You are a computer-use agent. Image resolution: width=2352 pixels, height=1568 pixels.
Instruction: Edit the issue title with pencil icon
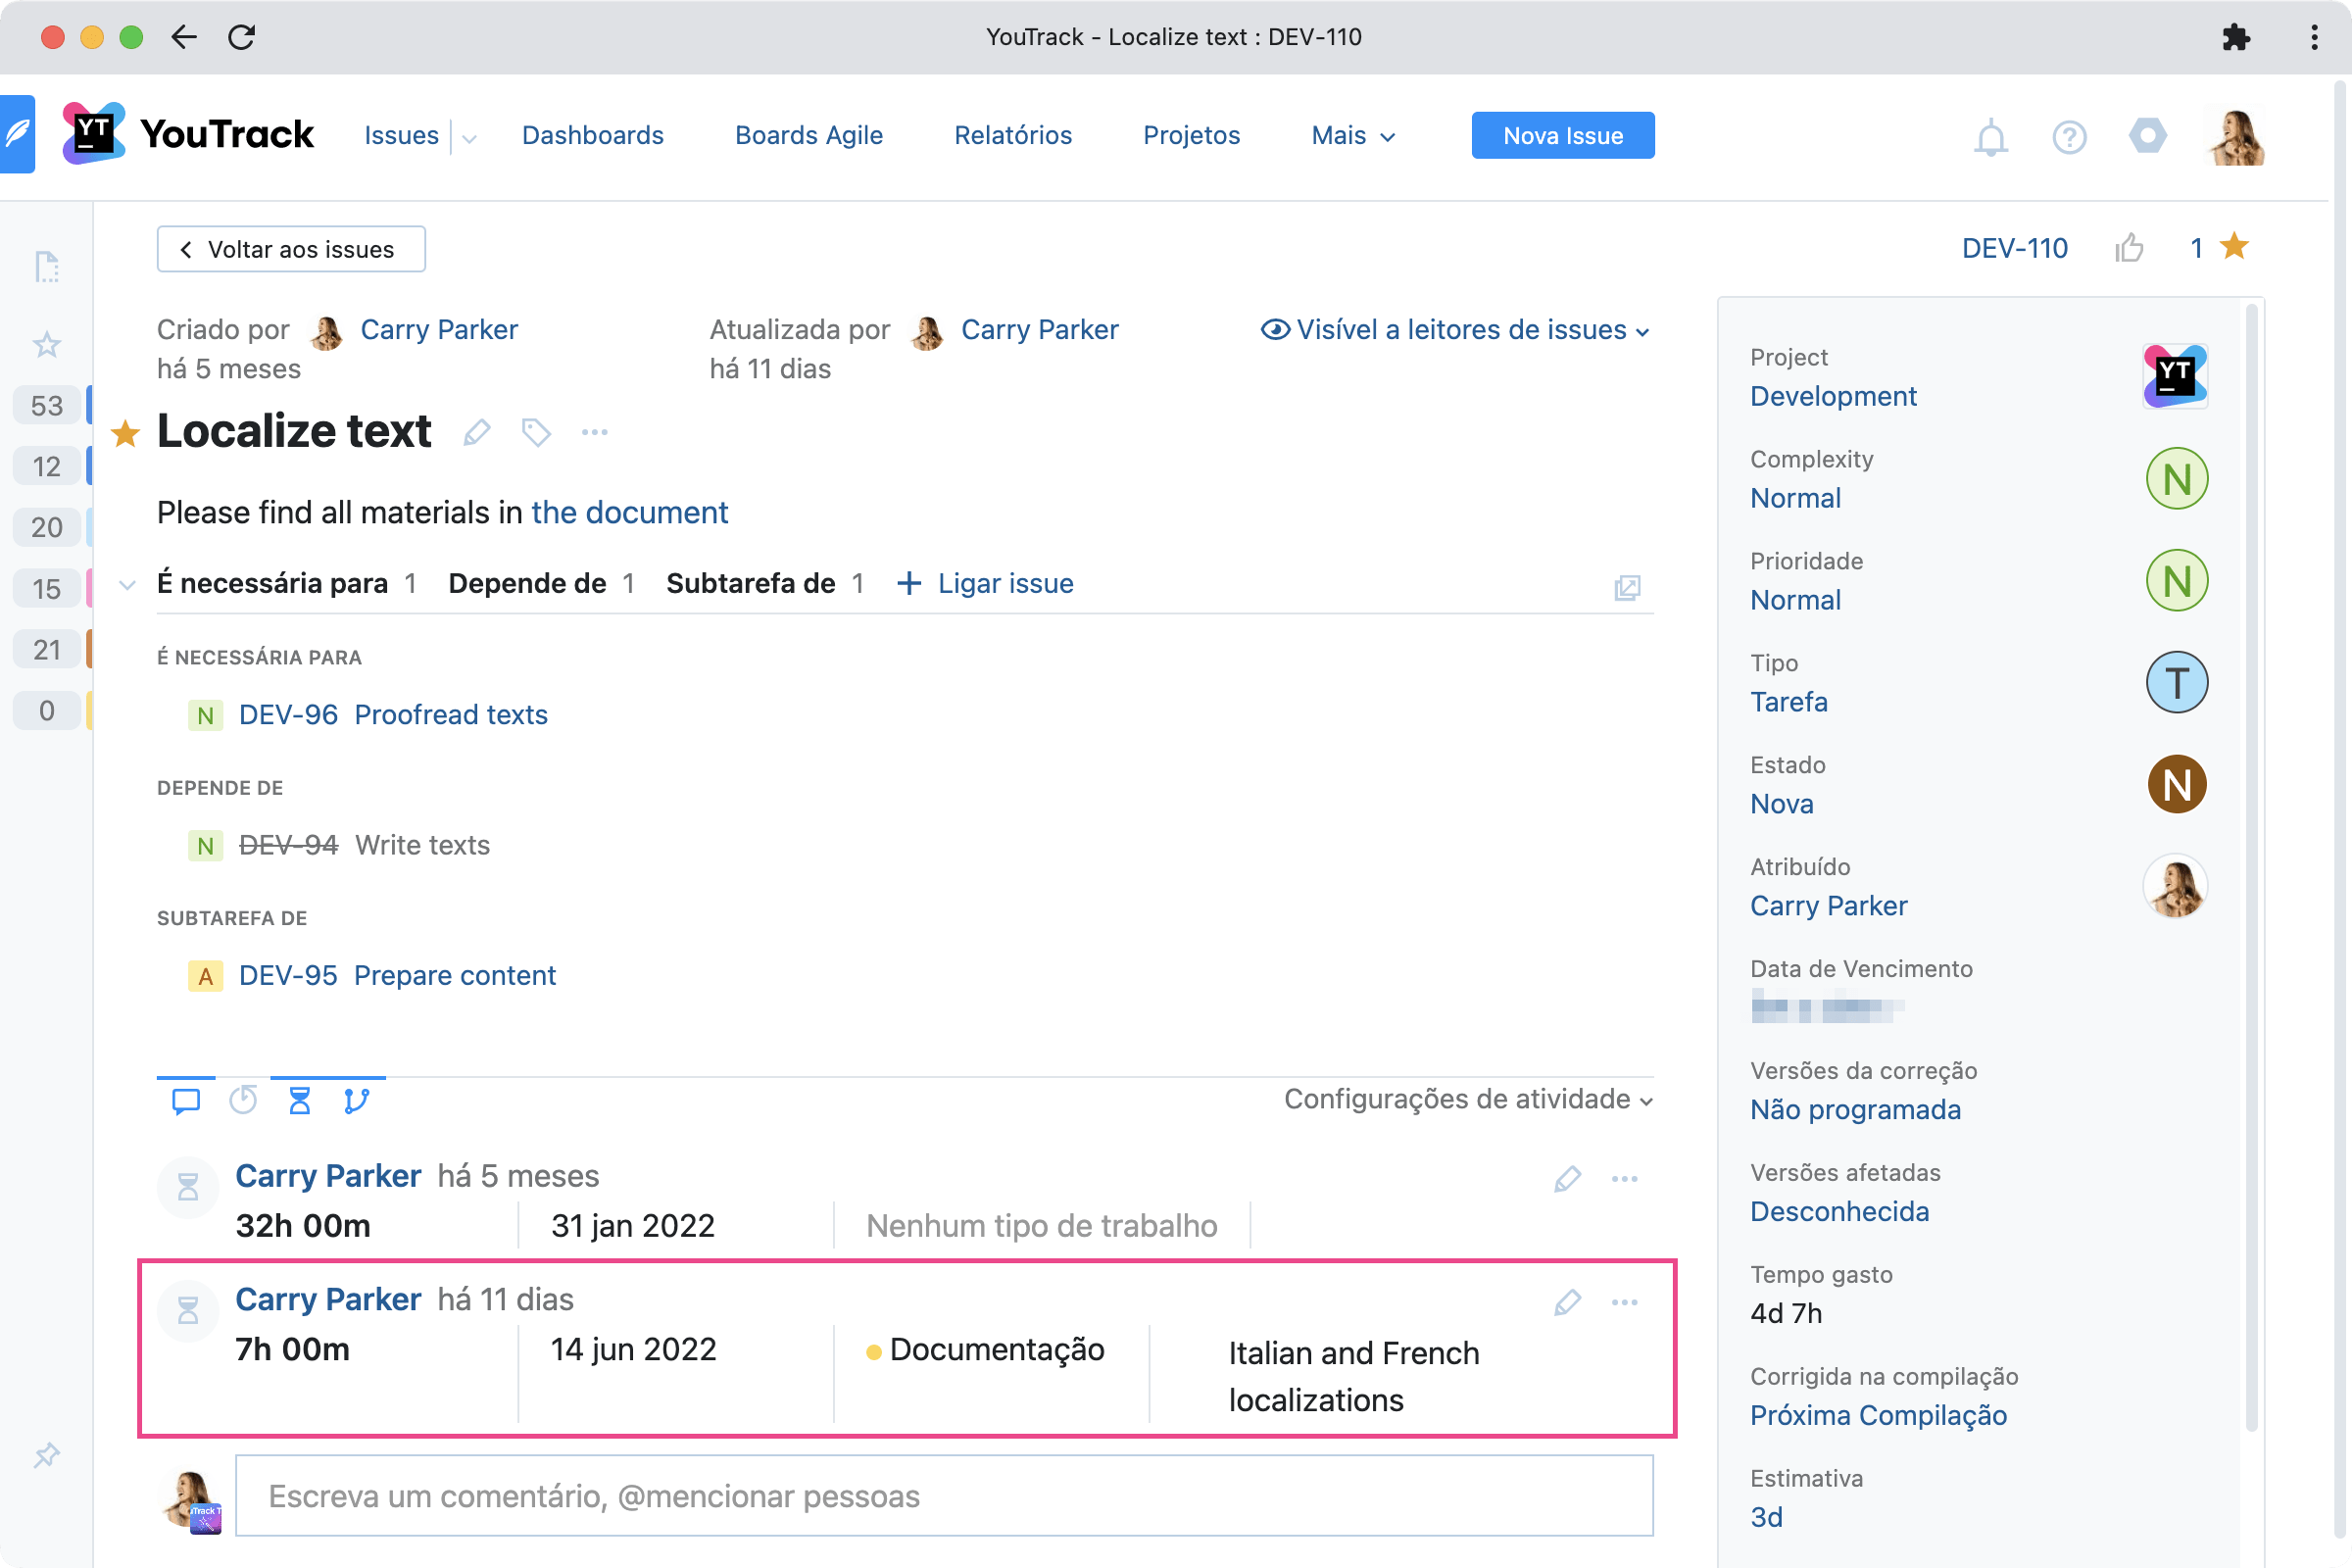477,432
